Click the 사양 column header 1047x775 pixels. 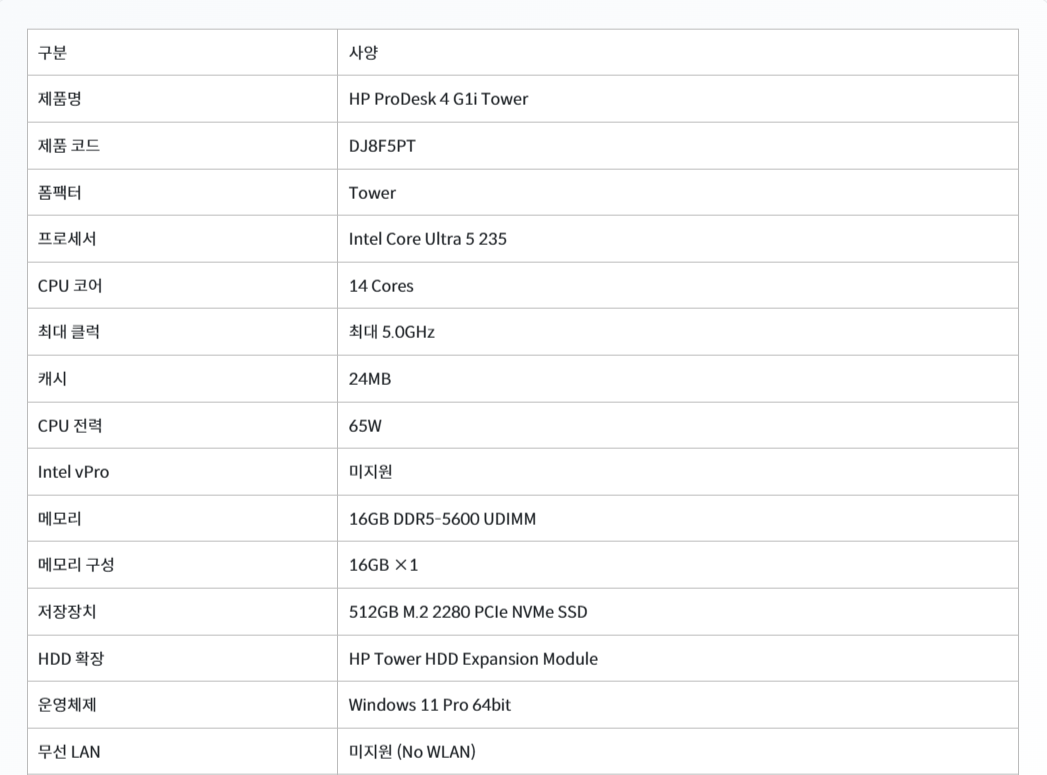(363, 52)
